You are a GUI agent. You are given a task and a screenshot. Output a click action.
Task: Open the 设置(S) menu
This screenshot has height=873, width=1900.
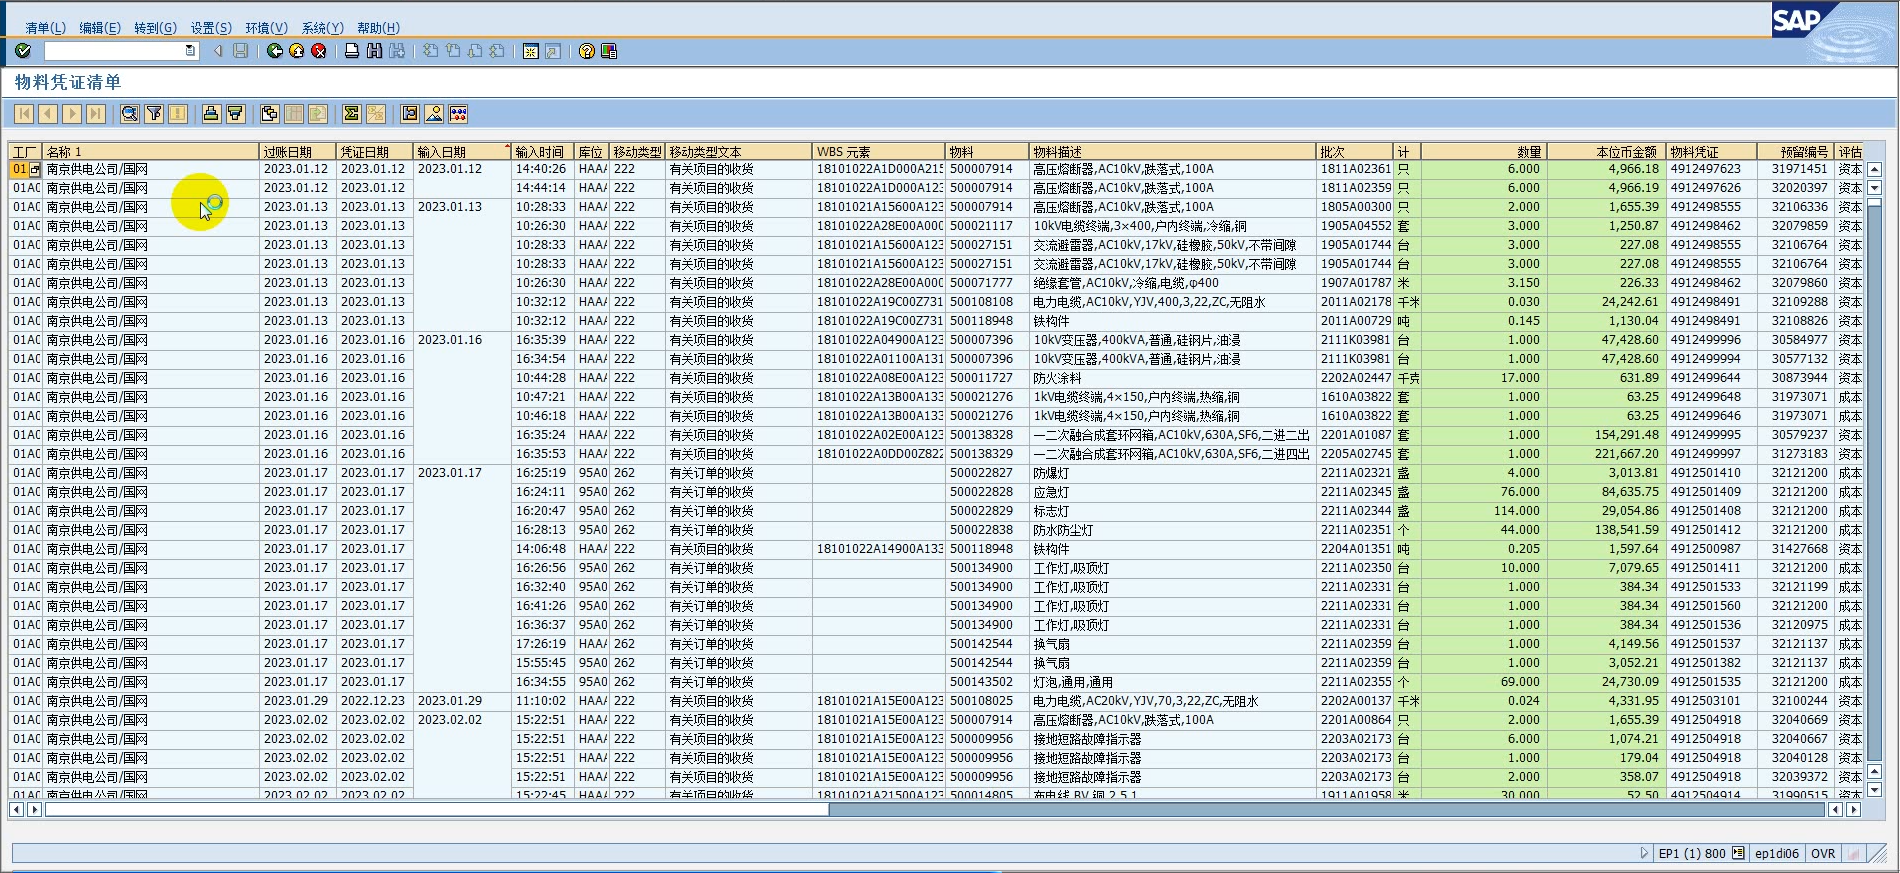[x=211, y=28]
